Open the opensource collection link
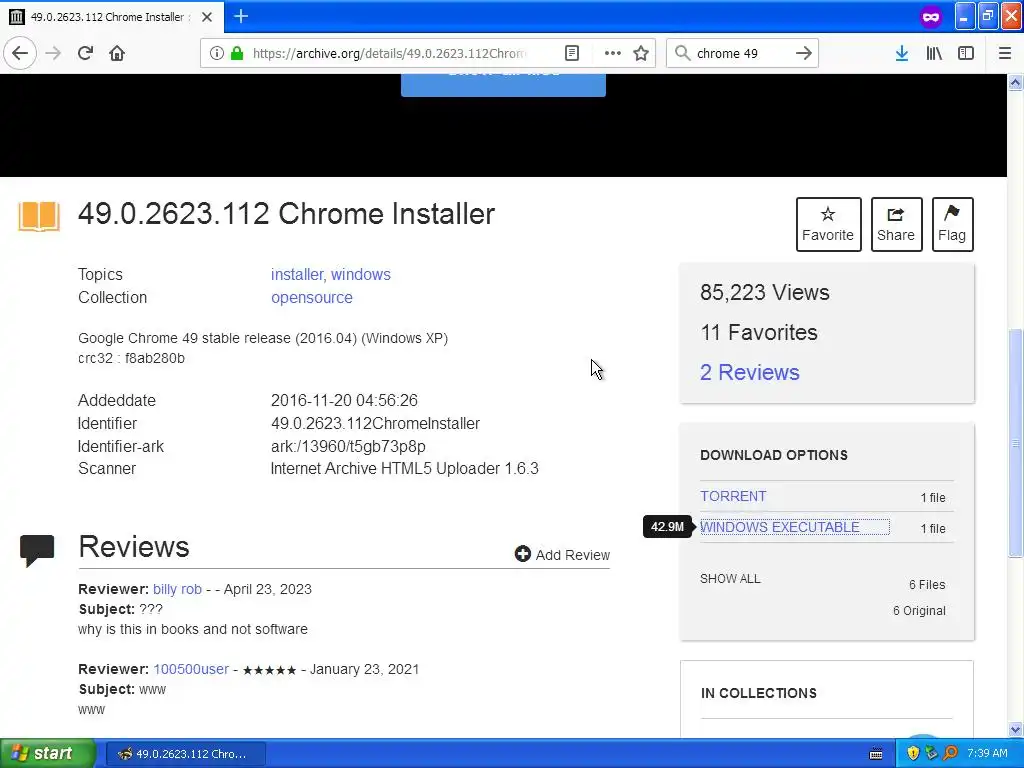 [312, 297]
